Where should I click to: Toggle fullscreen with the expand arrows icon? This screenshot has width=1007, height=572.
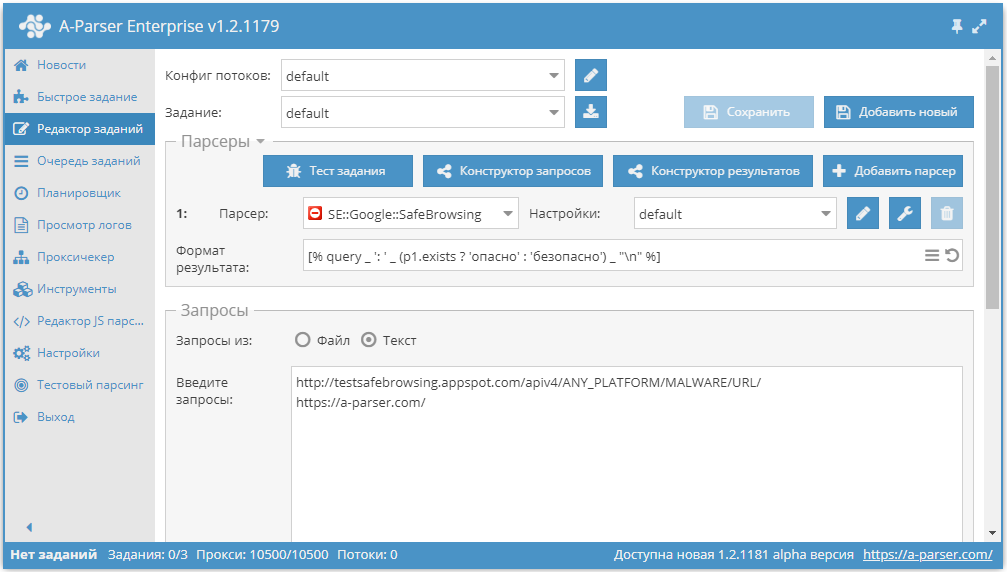(x=979, y=26)
